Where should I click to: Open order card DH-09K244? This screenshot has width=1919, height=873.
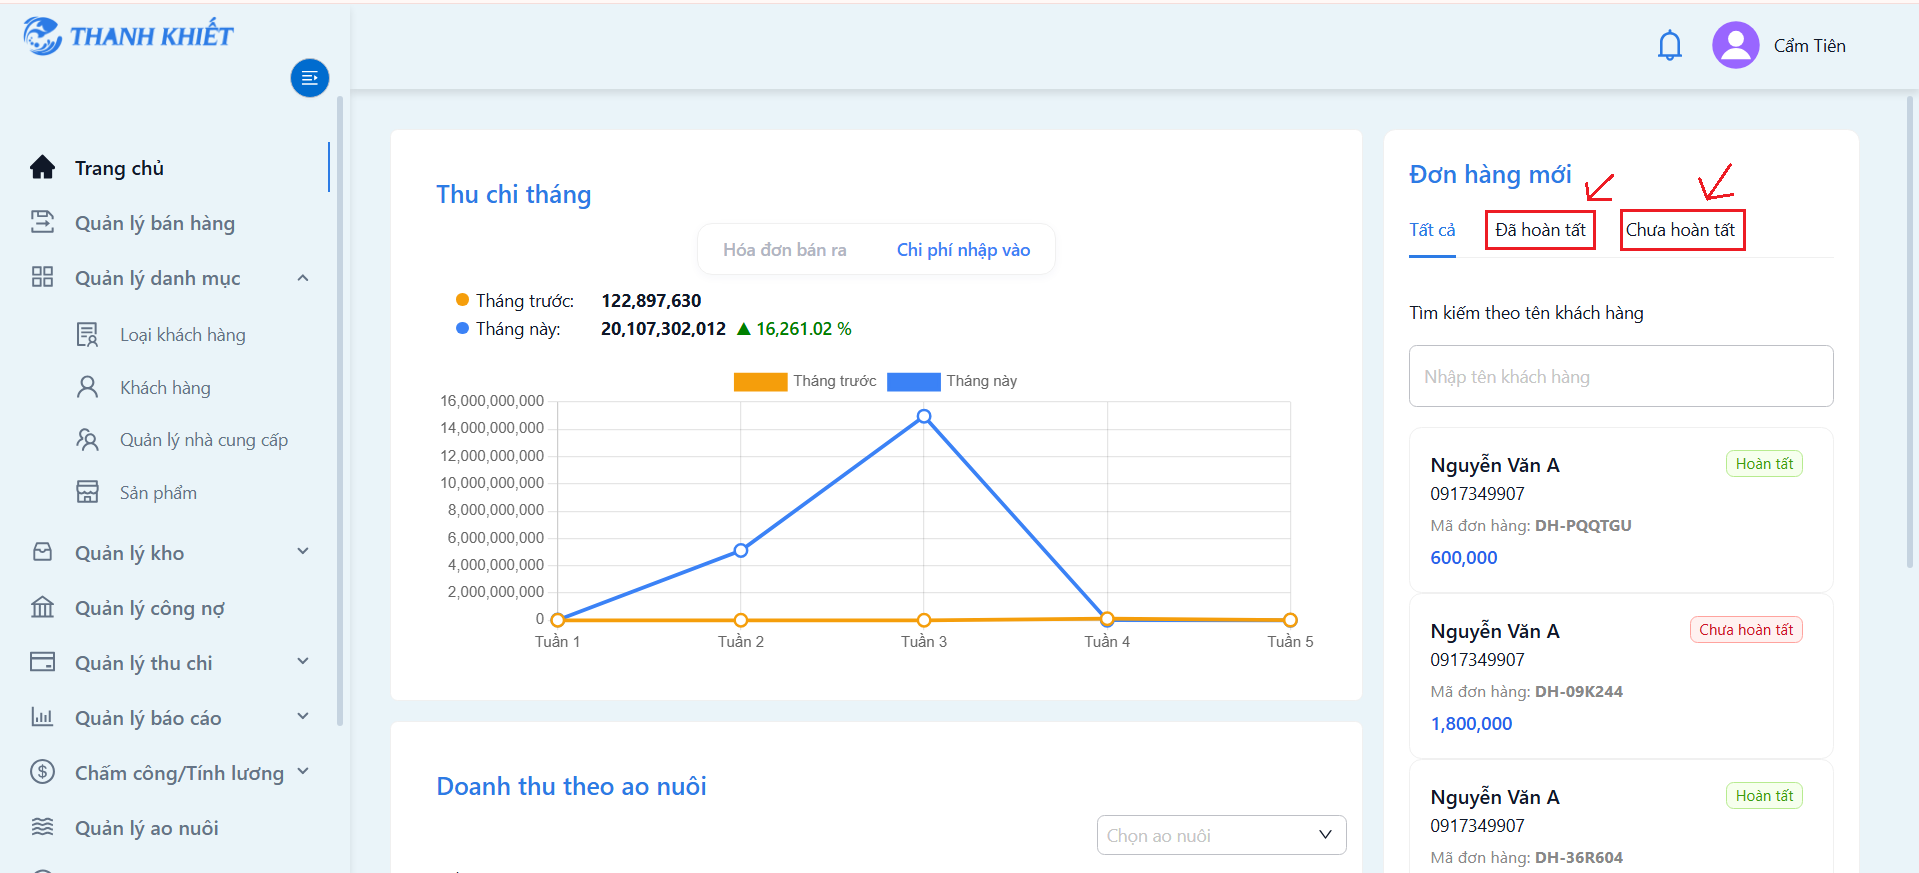(1621, 676)
